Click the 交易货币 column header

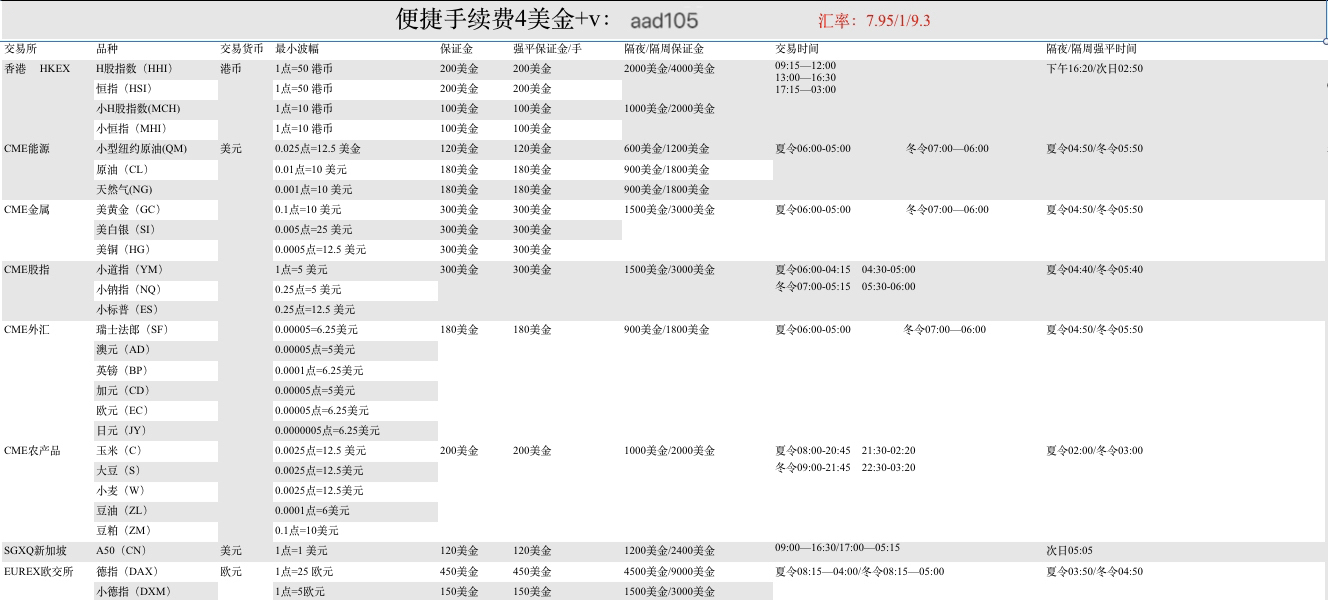[x=242, y=48]
